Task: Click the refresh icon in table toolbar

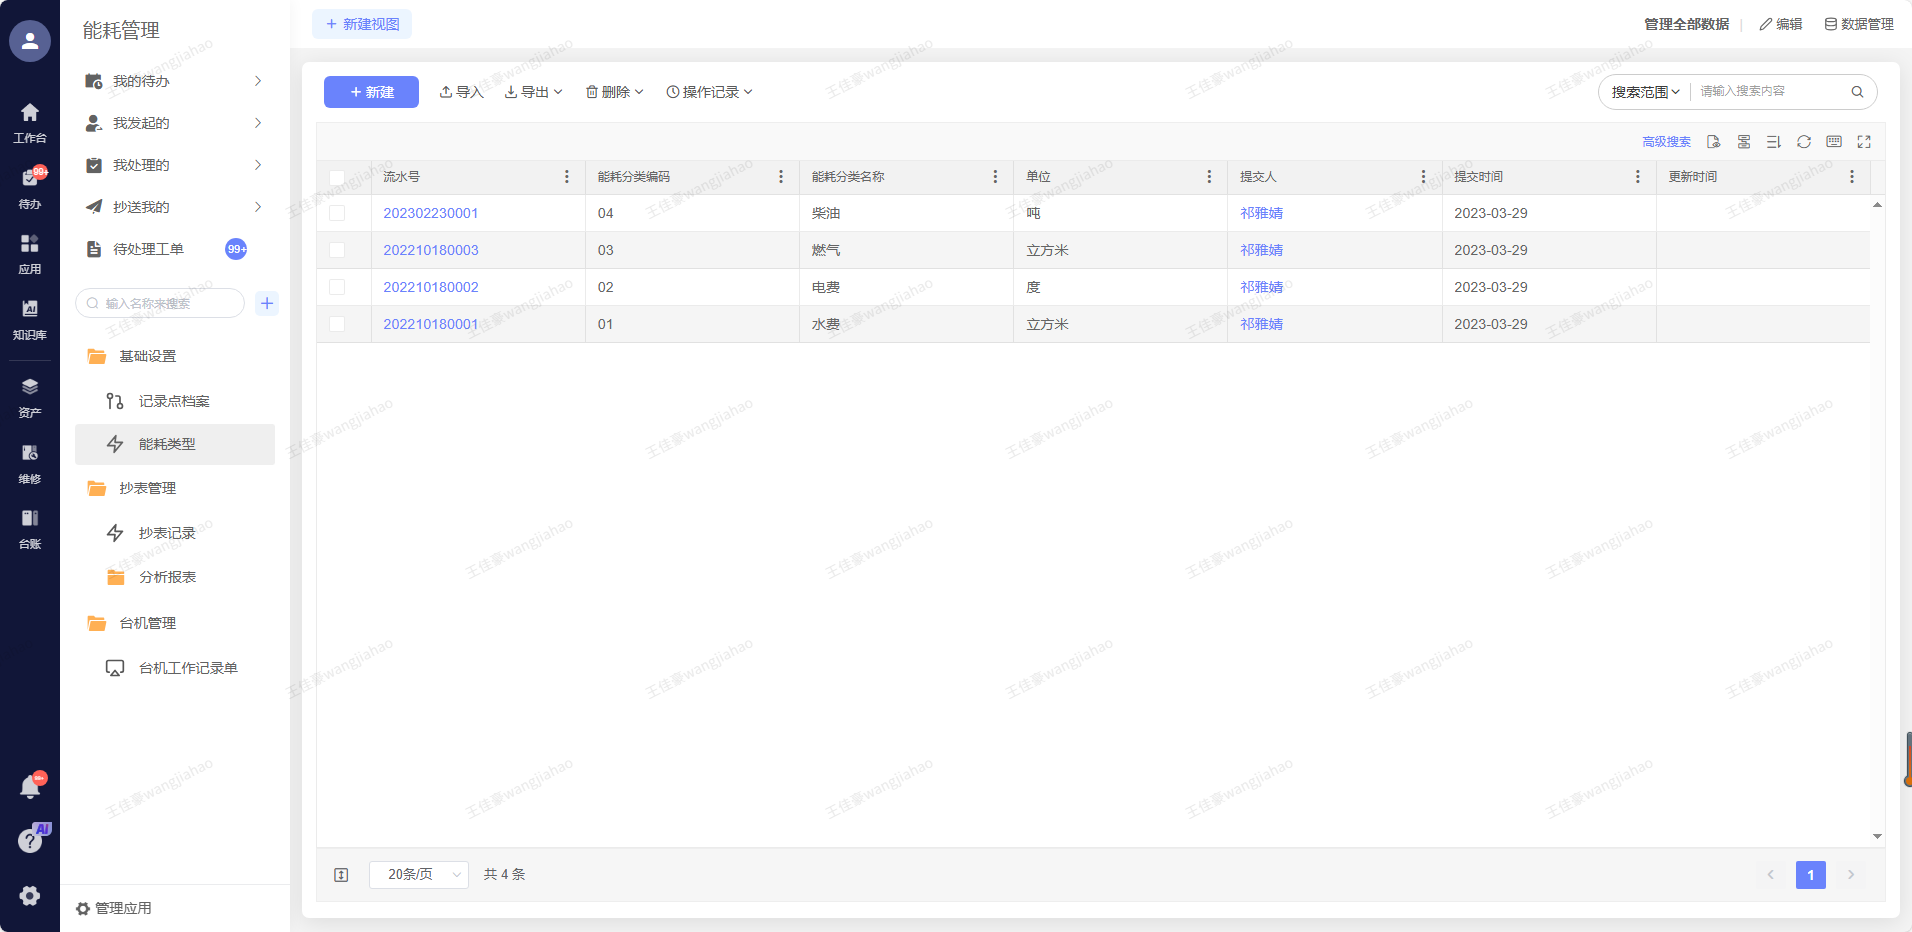Action: [1803, 142]
